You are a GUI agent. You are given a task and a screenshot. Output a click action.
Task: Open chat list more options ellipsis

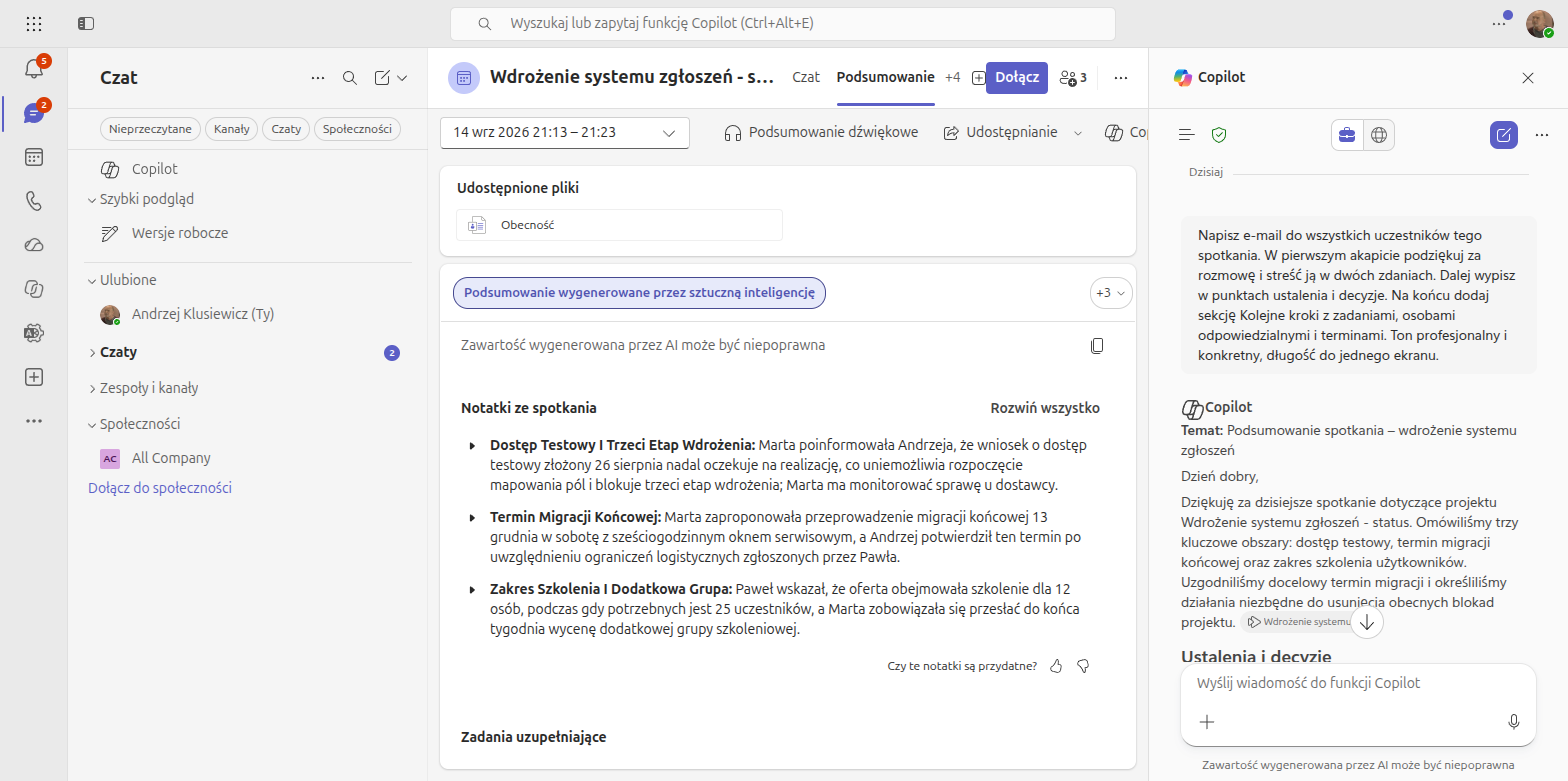pyautogui.click(x=318, y=78)
